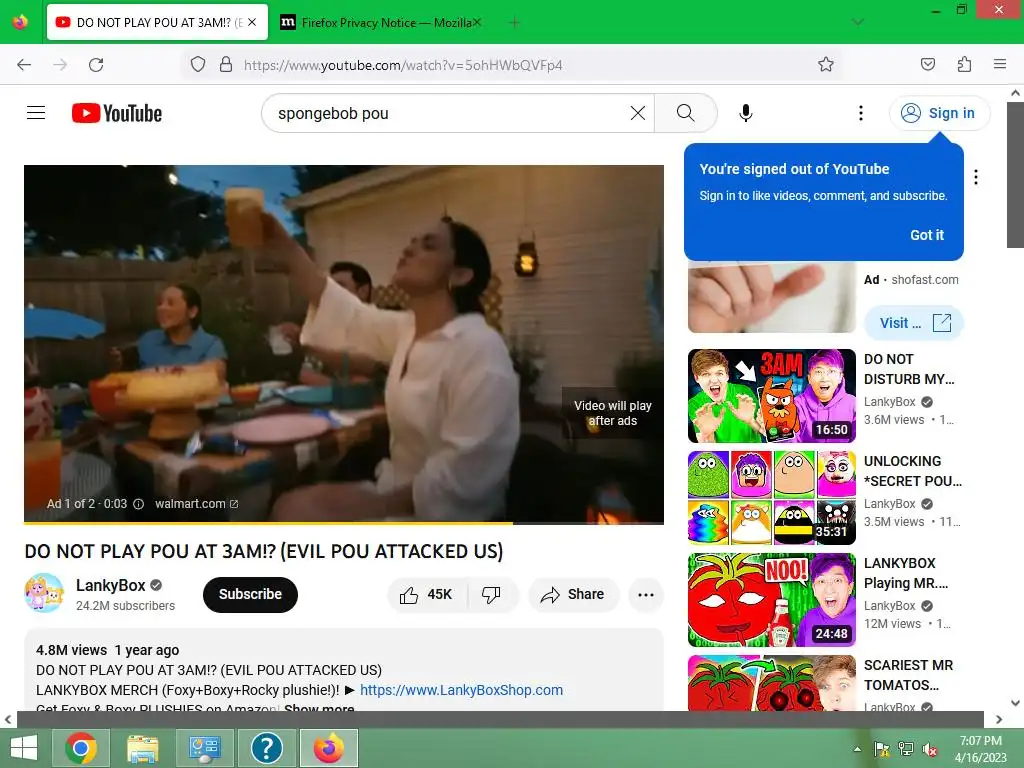Open the Save to Pocket icon
Viewport: 1024px width, 768px height.
928,64
